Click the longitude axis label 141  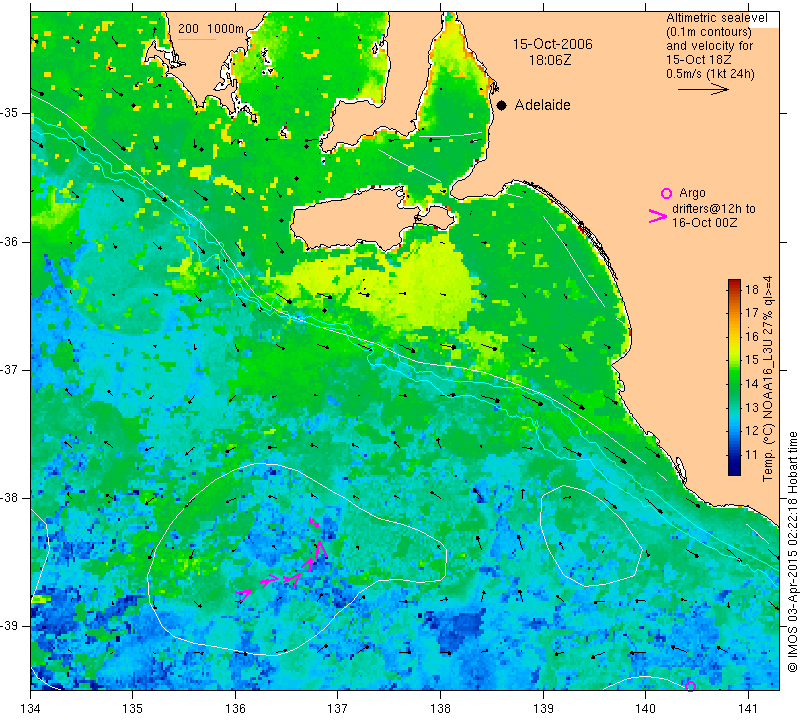coord(748,708)
